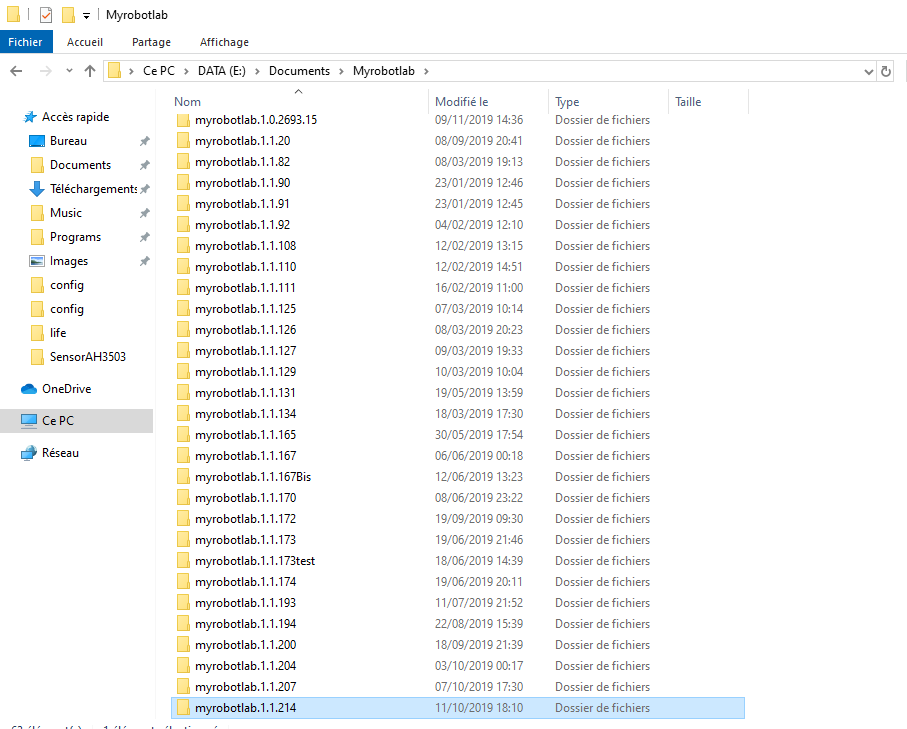Image resolution: width=907 pixels, height=729 pixels.
Task: Click the myrobotlab.1.1.214 folder icon
Action: (183, 708)
